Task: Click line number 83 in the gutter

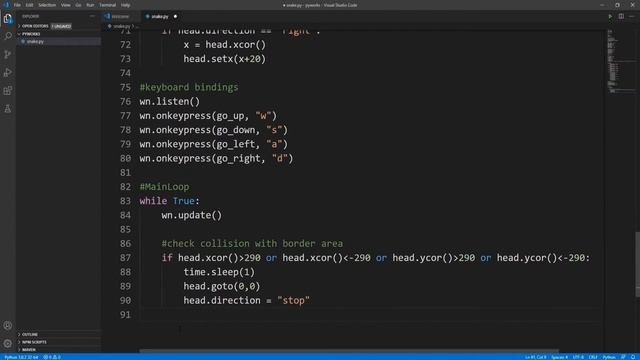Action: coord(125,201)
